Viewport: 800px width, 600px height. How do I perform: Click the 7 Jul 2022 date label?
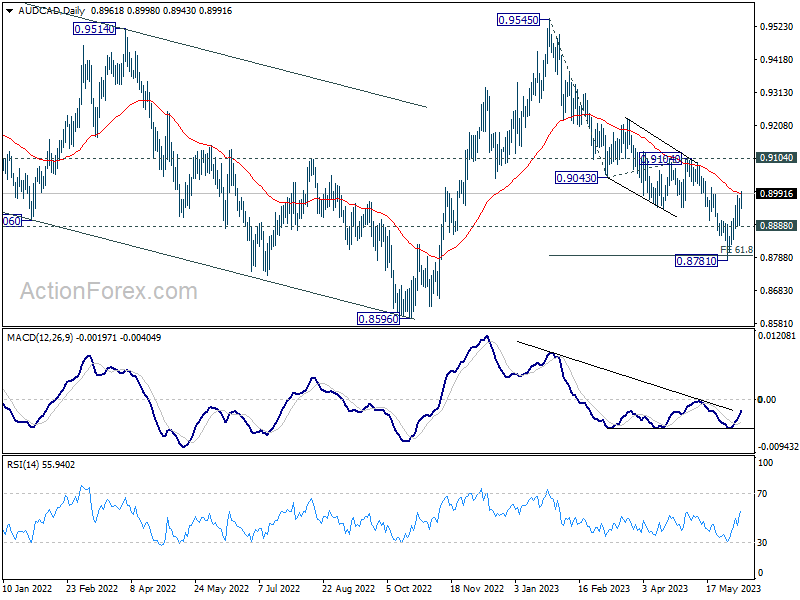[279, 589]
